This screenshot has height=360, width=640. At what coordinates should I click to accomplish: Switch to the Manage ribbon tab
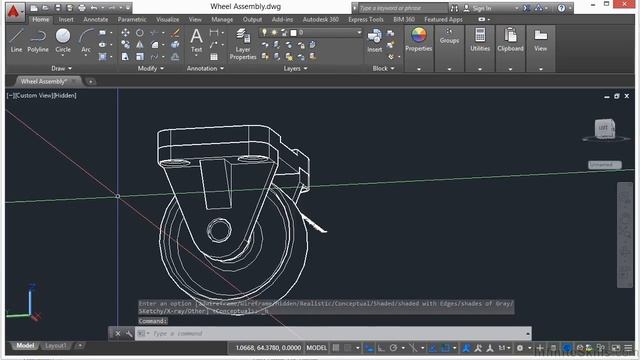(222, 19)
